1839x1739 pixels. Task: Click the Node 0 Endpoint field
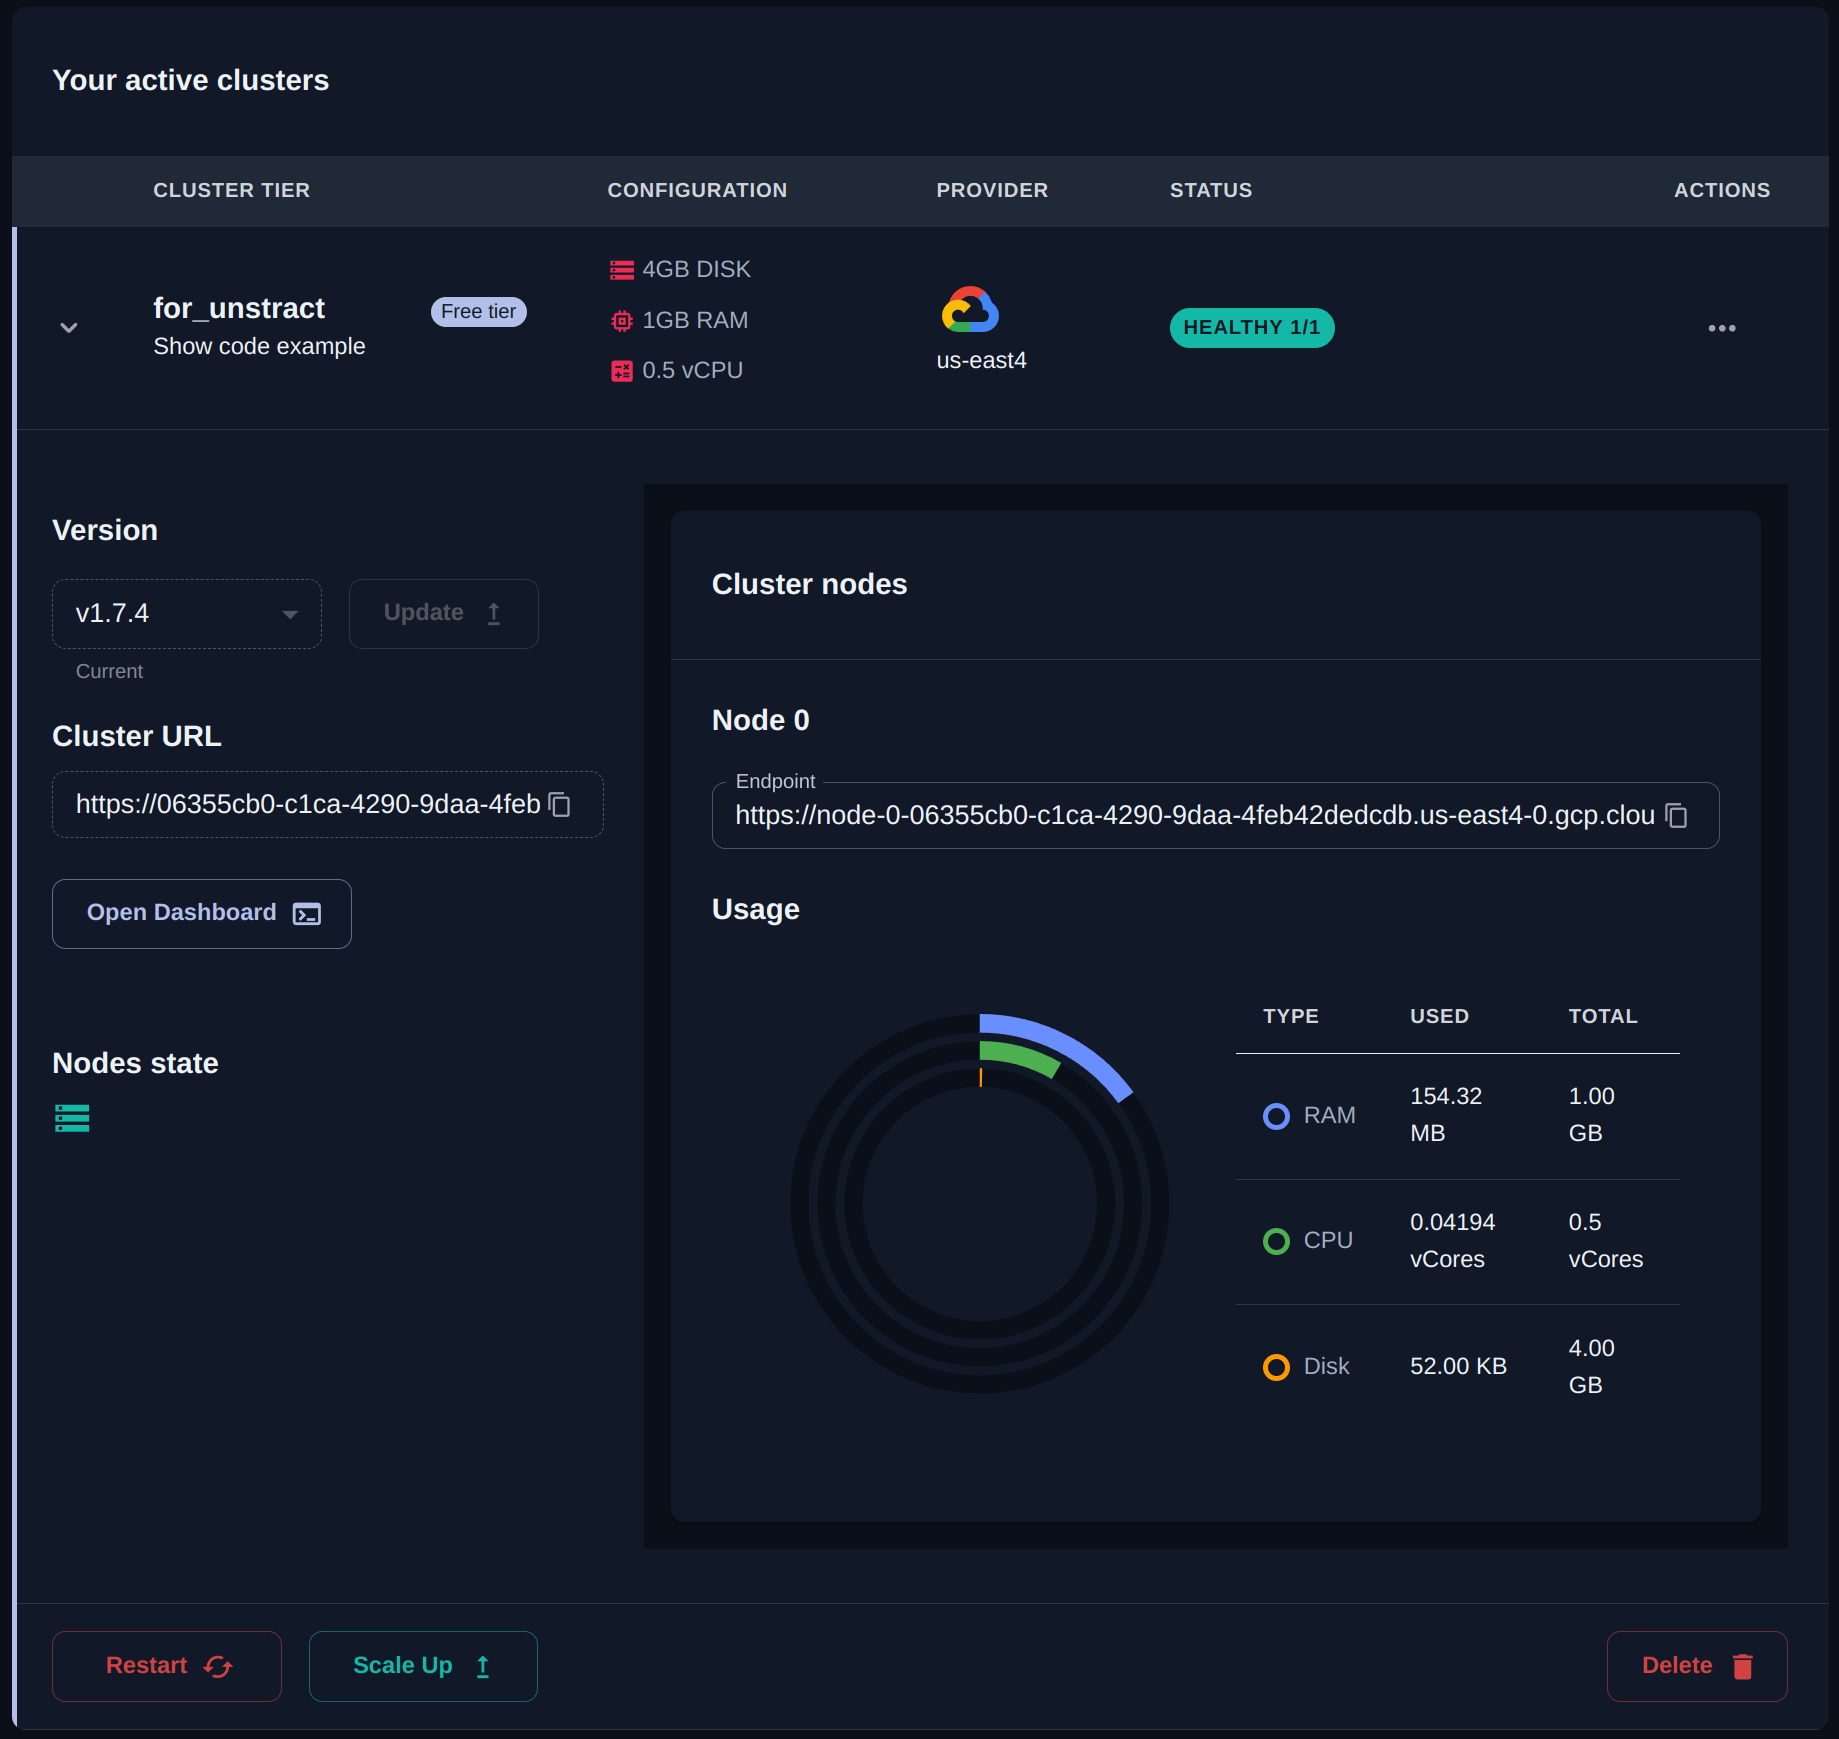(x=1215, y=816)
